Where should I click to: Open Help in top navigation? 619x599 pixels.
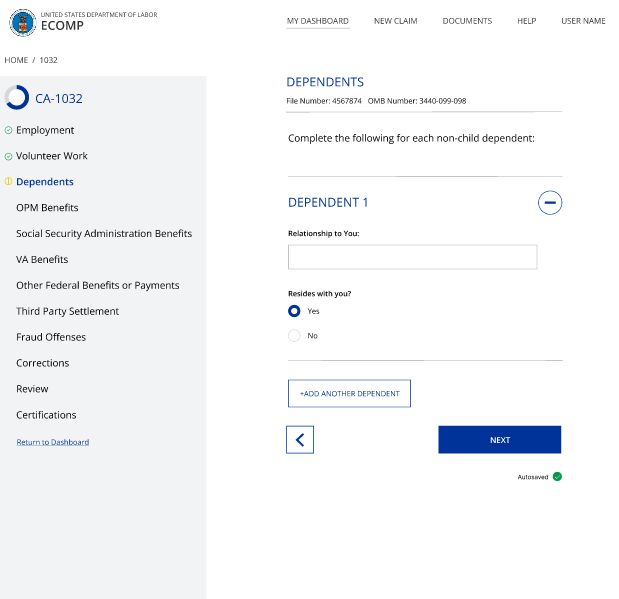coord(527,21)
